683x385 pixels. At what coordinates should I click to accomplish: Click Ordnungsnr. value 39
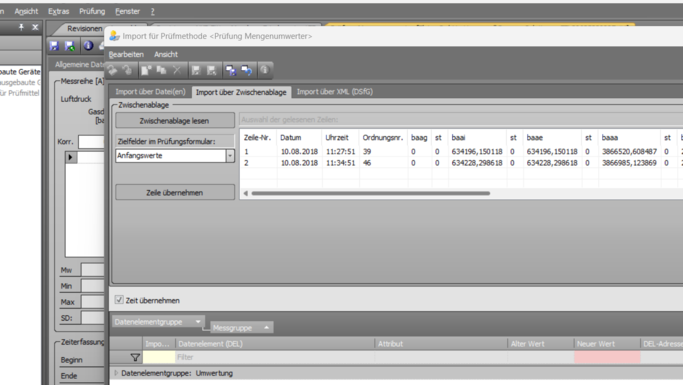(367, 152)
